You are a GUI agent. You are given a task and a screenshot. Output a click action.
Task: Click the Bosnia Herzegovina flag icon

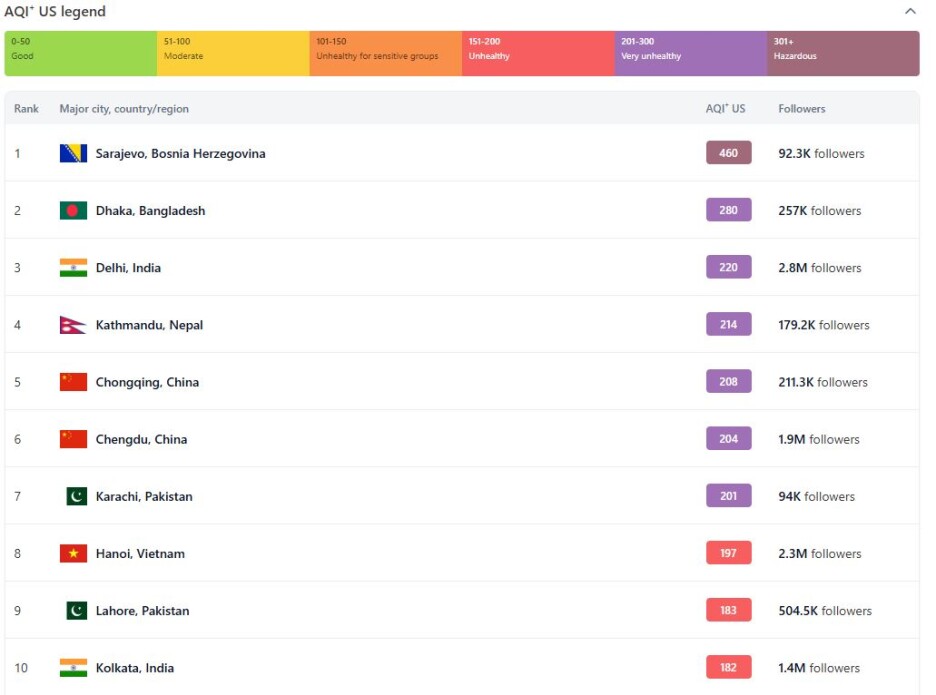coord(73,154)
